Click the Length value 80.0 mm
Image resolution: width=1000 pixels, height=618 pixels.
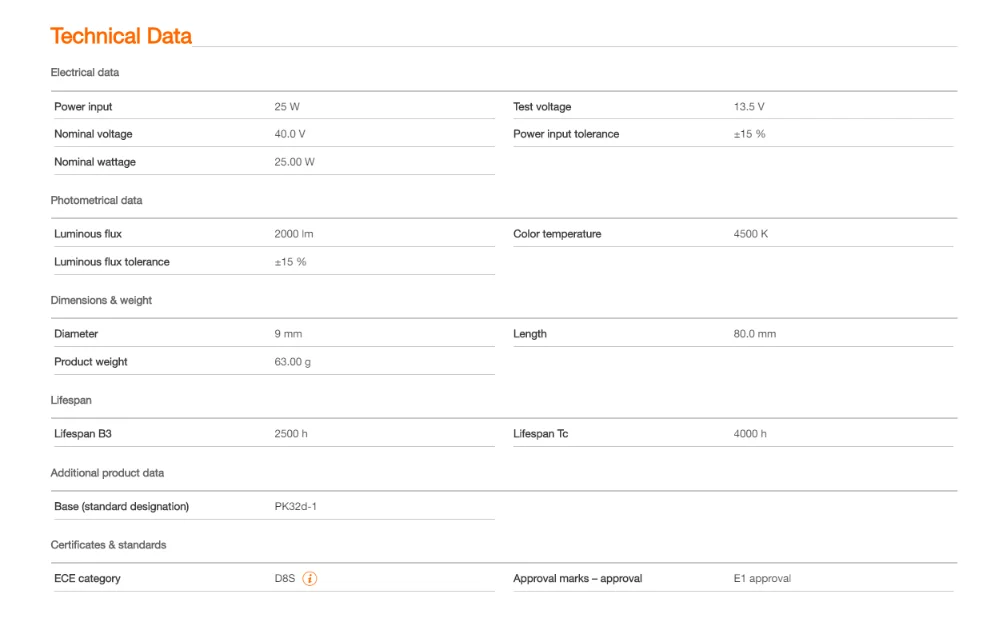coord(755,334)
